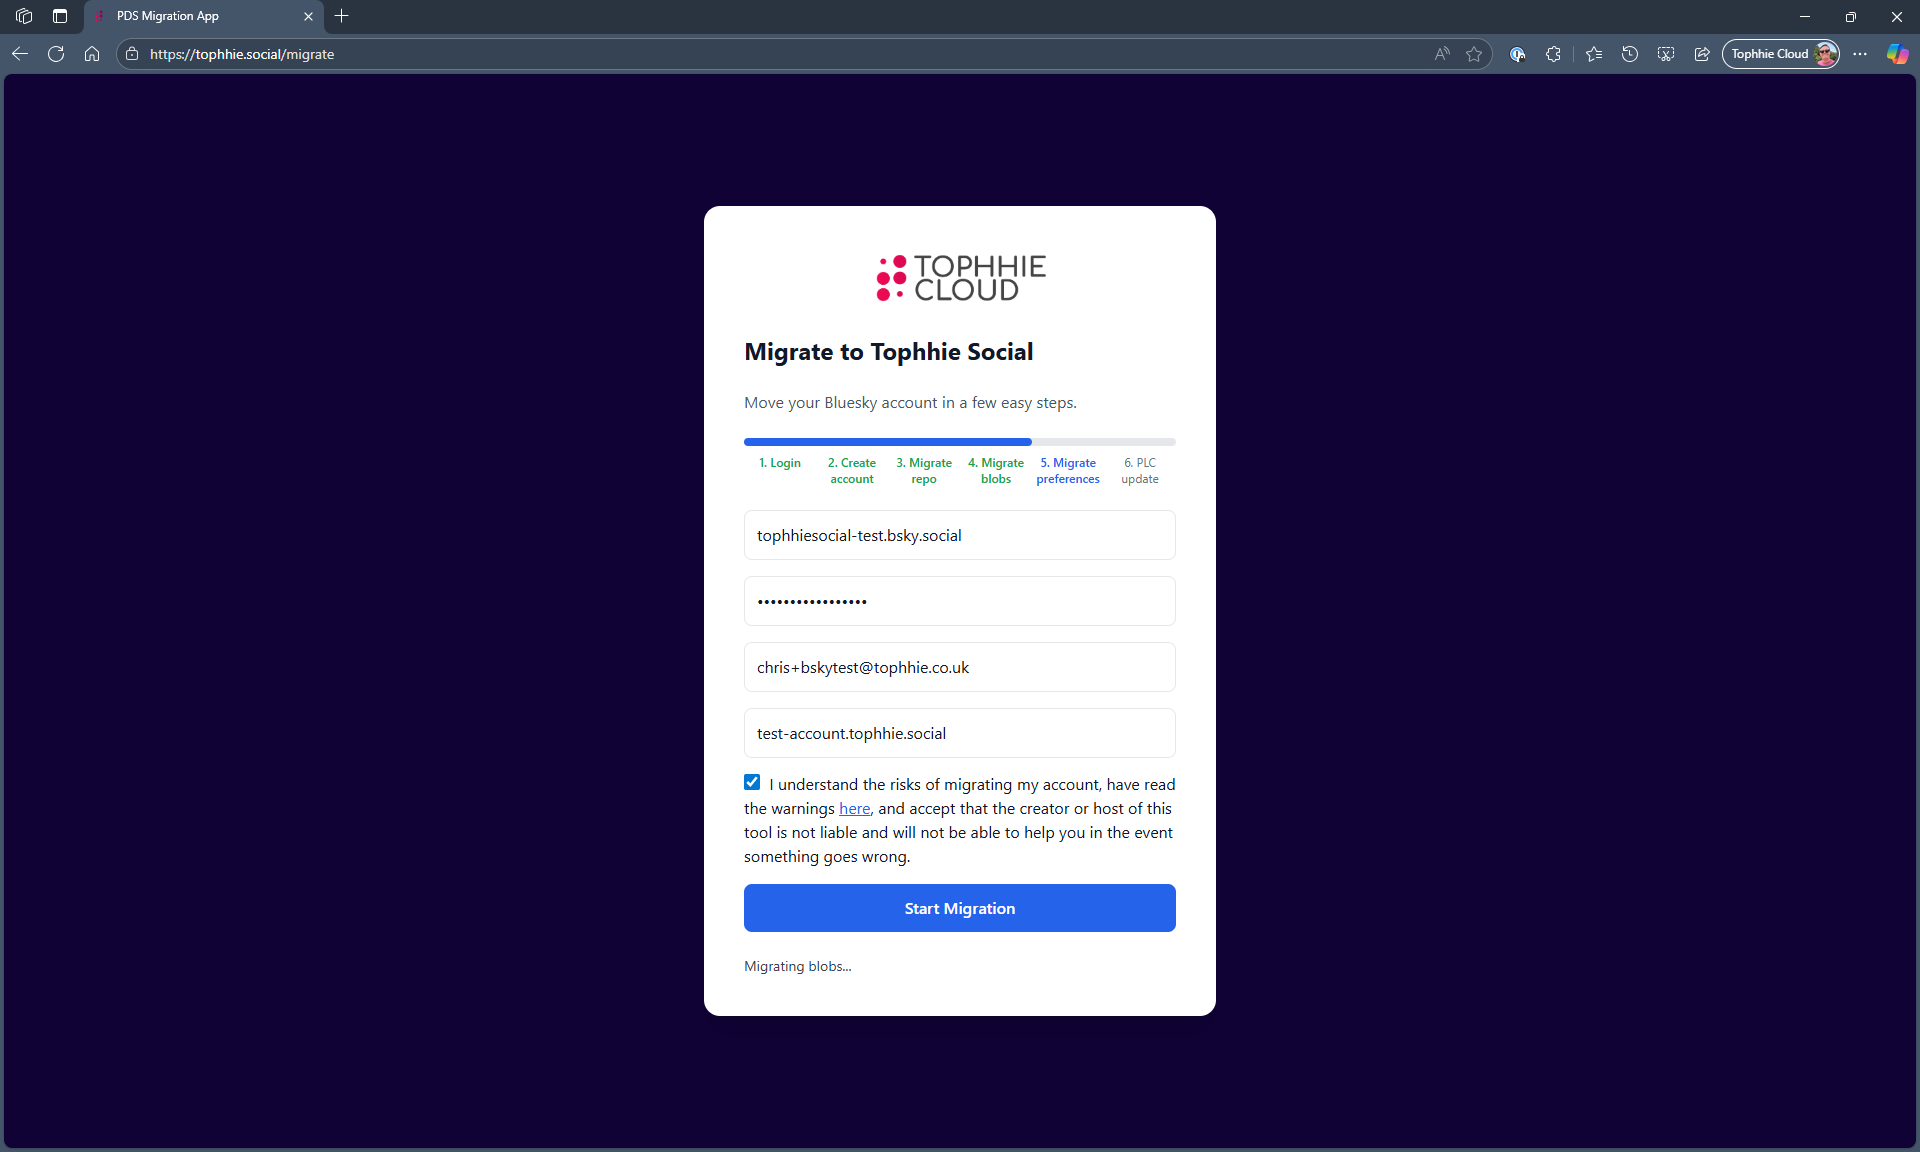1920x1152 pixels.
Task: Restore down the browser window
Action: 1851,16
